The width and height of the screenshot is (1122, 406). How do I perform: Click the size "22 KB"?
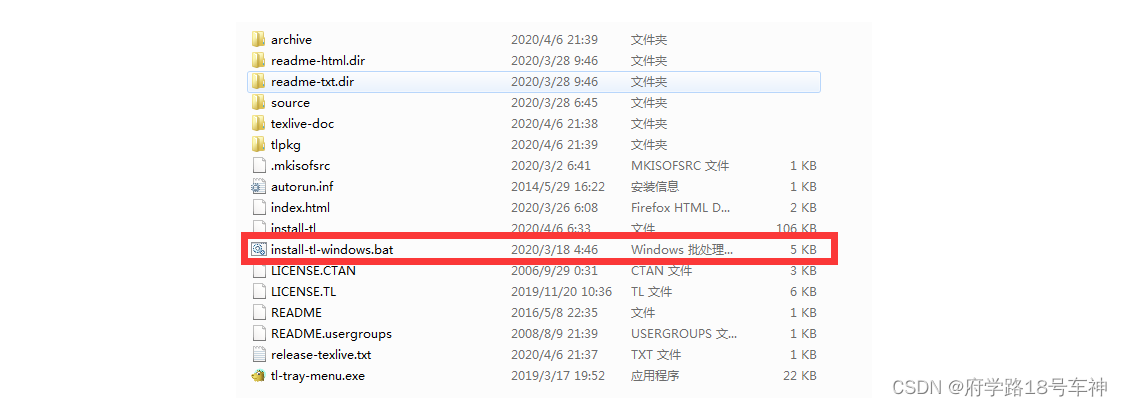pos(801,375)
